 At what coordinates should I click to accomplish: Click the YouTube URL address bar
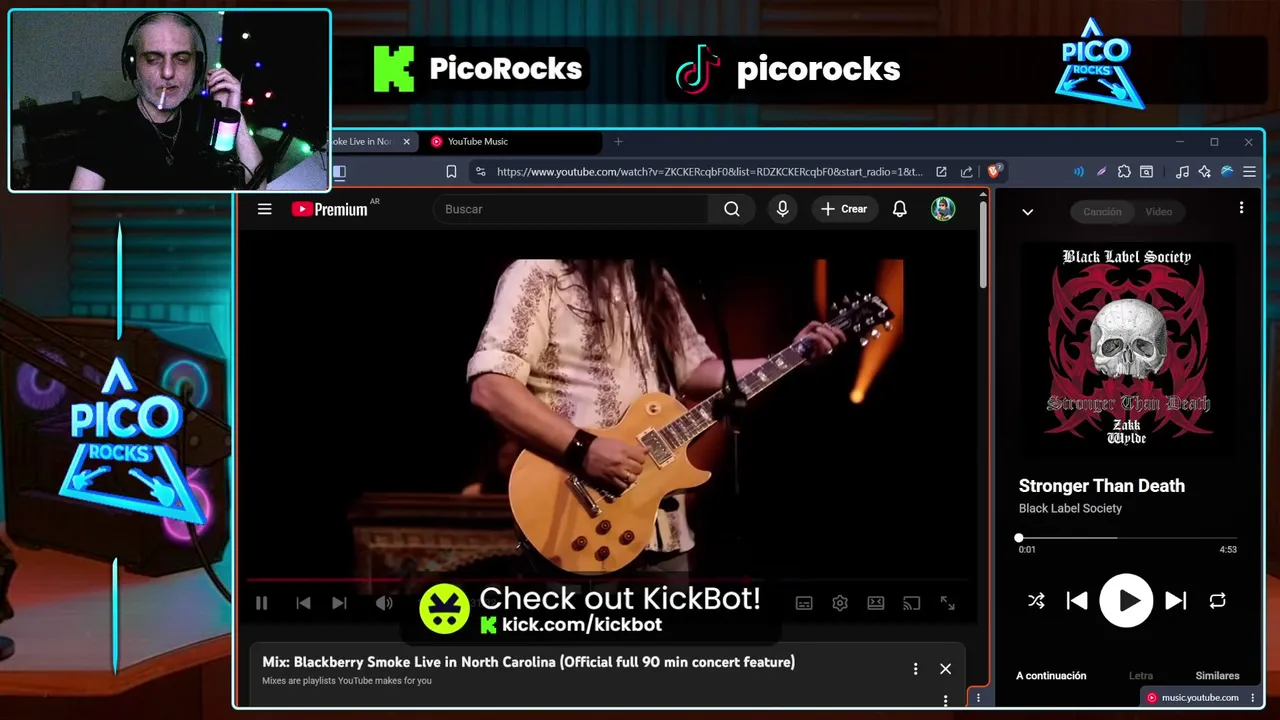point(709,172)
